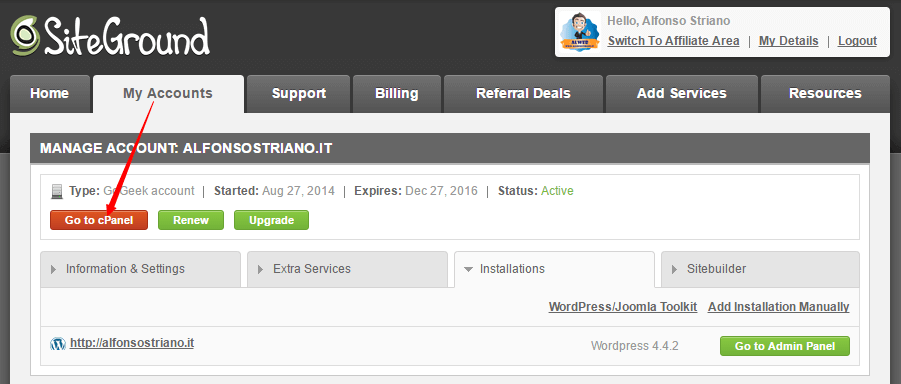
Task: Open the Billing tab
Action: (396, 94)
